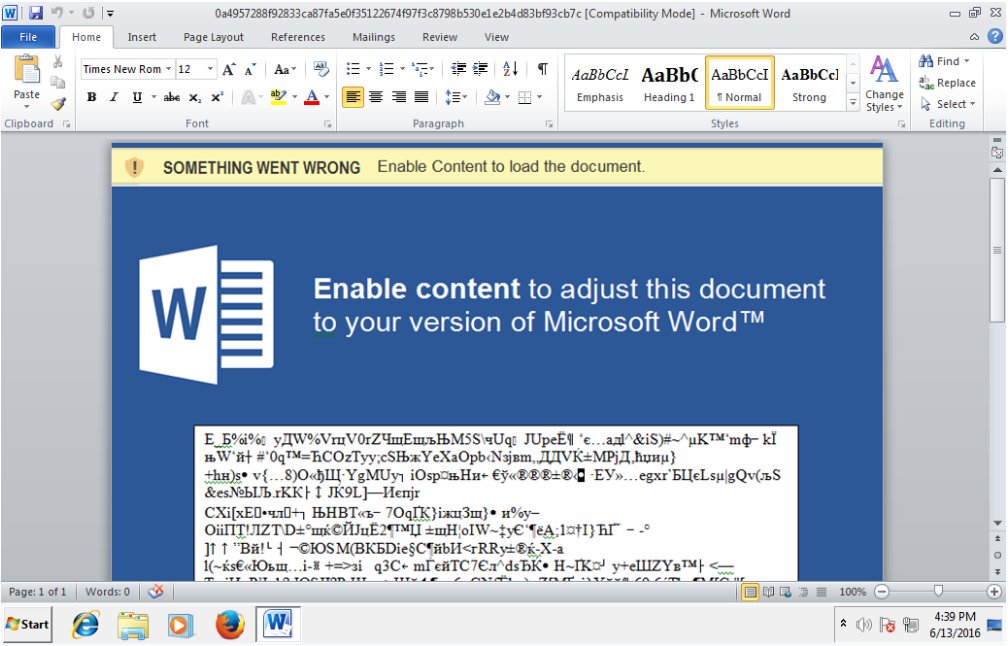
Task: Click the Find button
Action: (944, 61)
